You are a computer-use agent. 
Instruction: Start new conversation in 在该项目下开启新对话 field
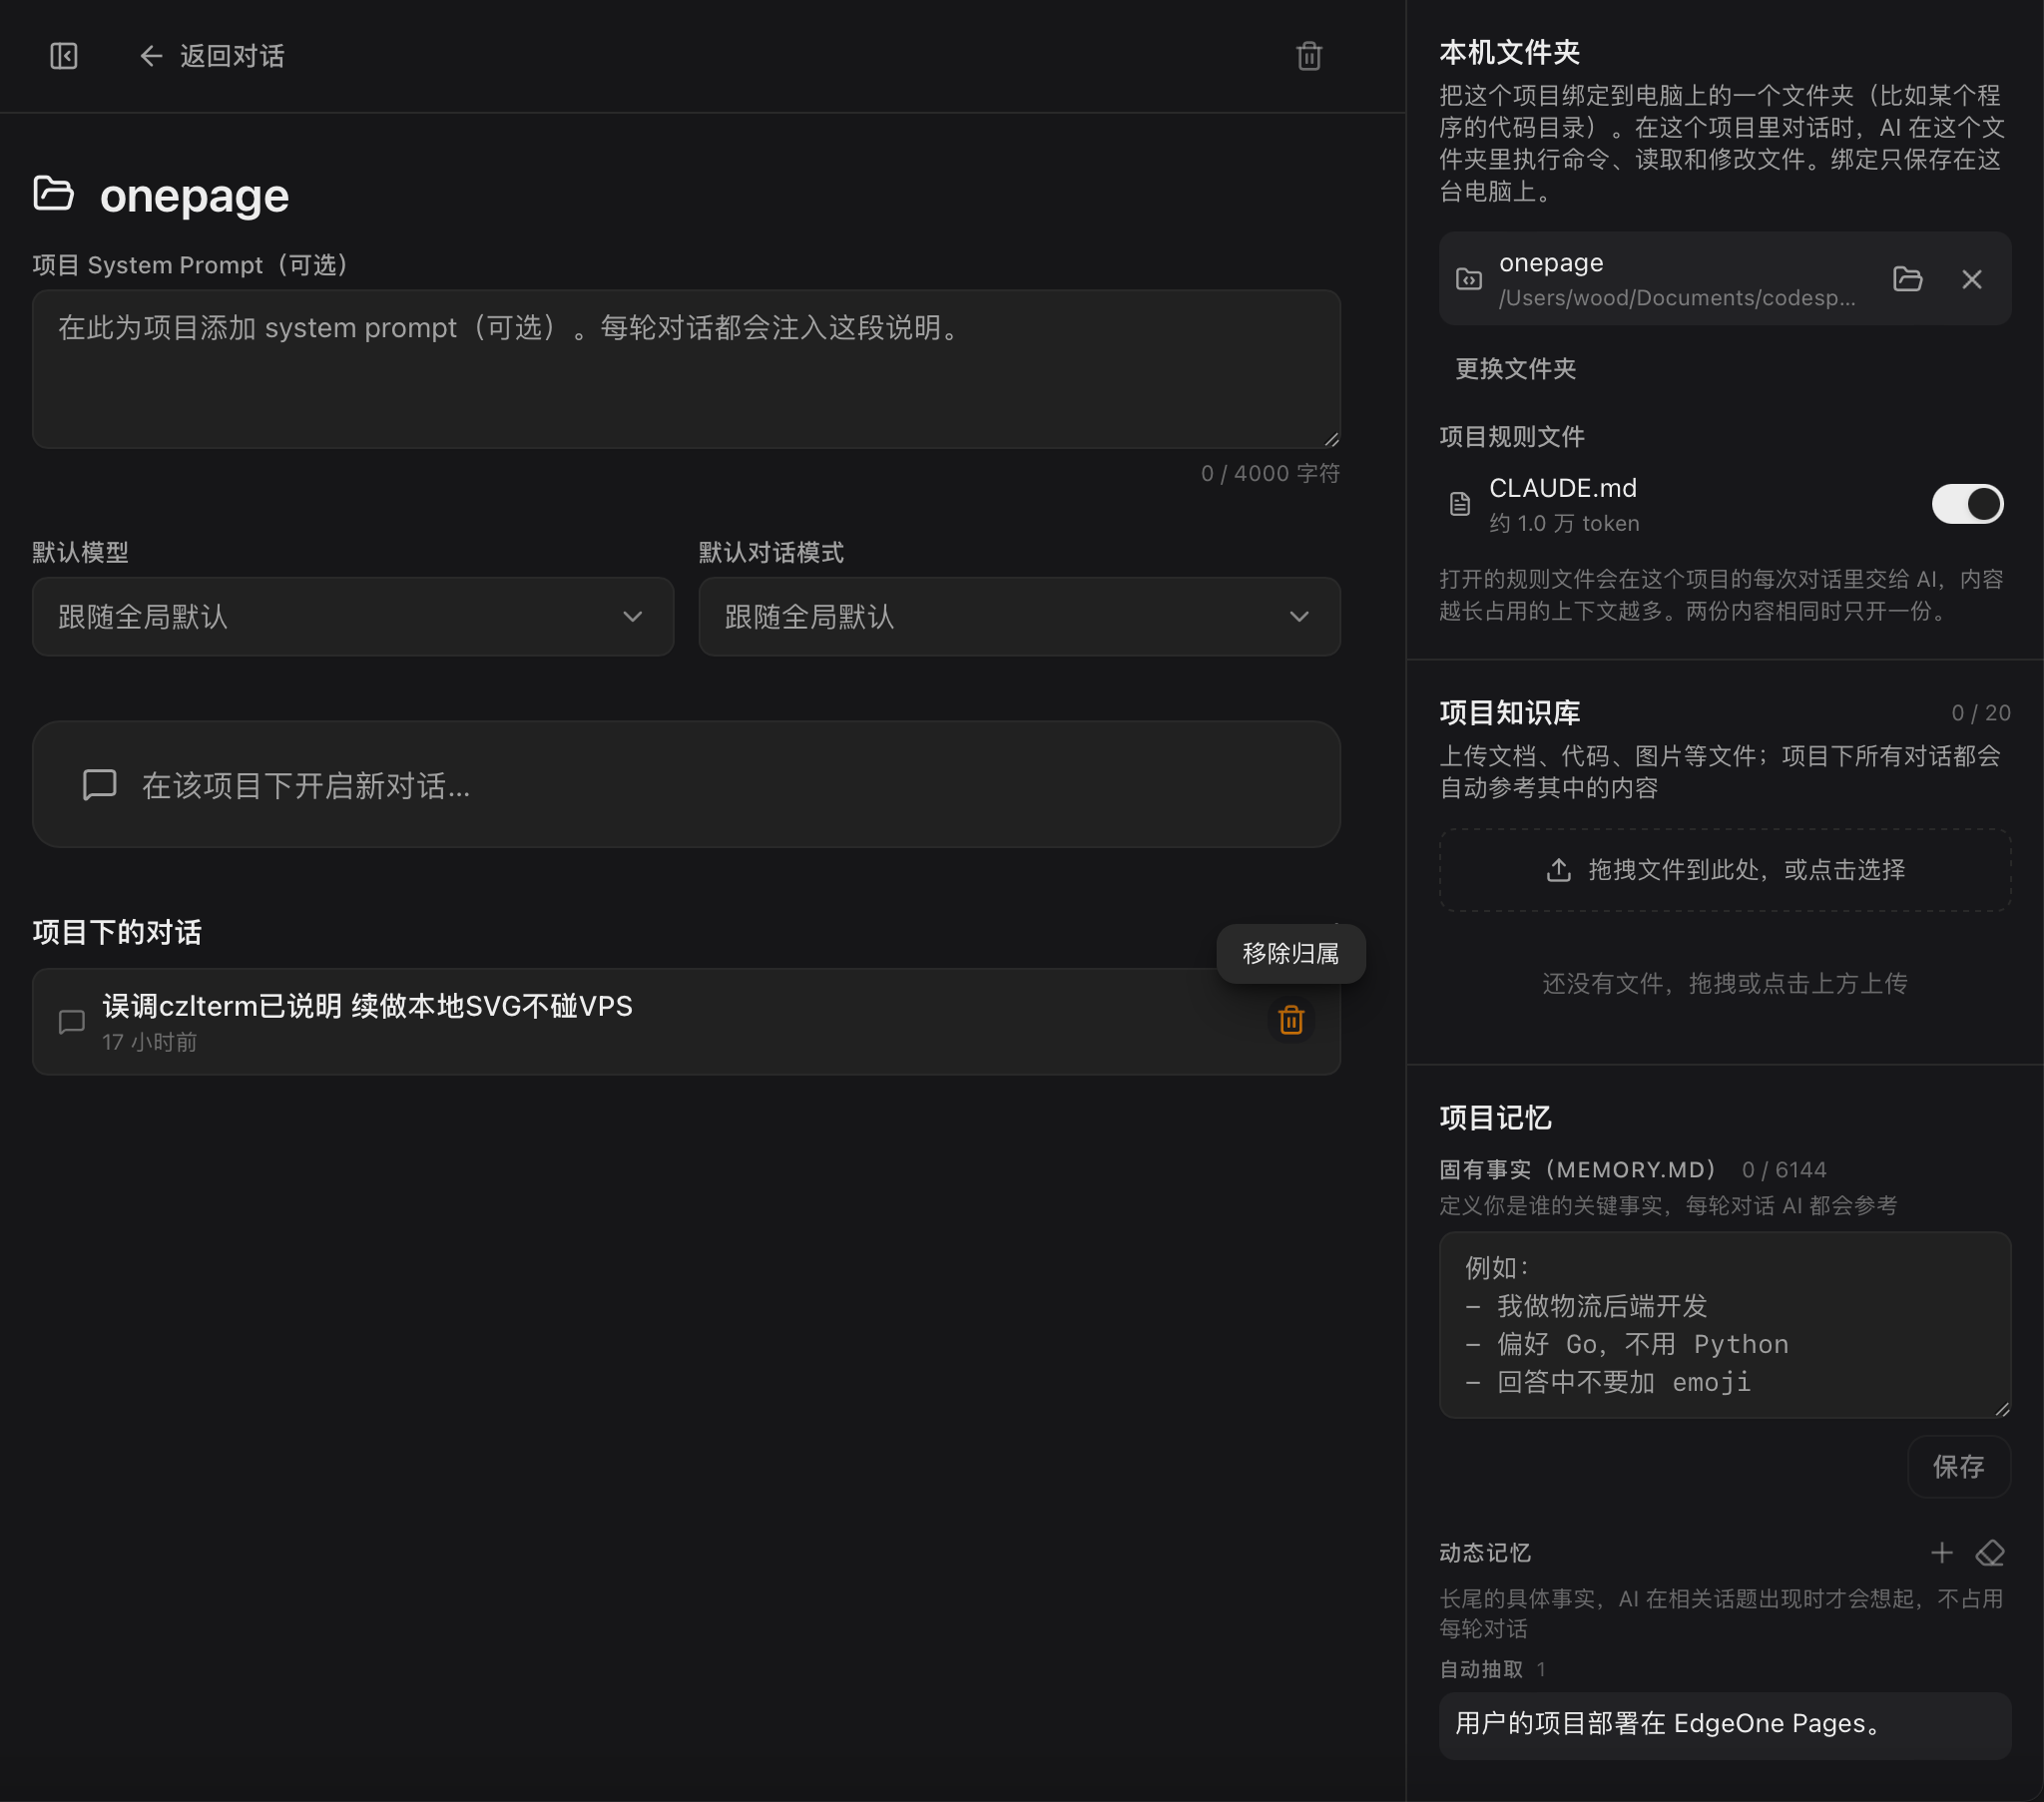point(686,785)
